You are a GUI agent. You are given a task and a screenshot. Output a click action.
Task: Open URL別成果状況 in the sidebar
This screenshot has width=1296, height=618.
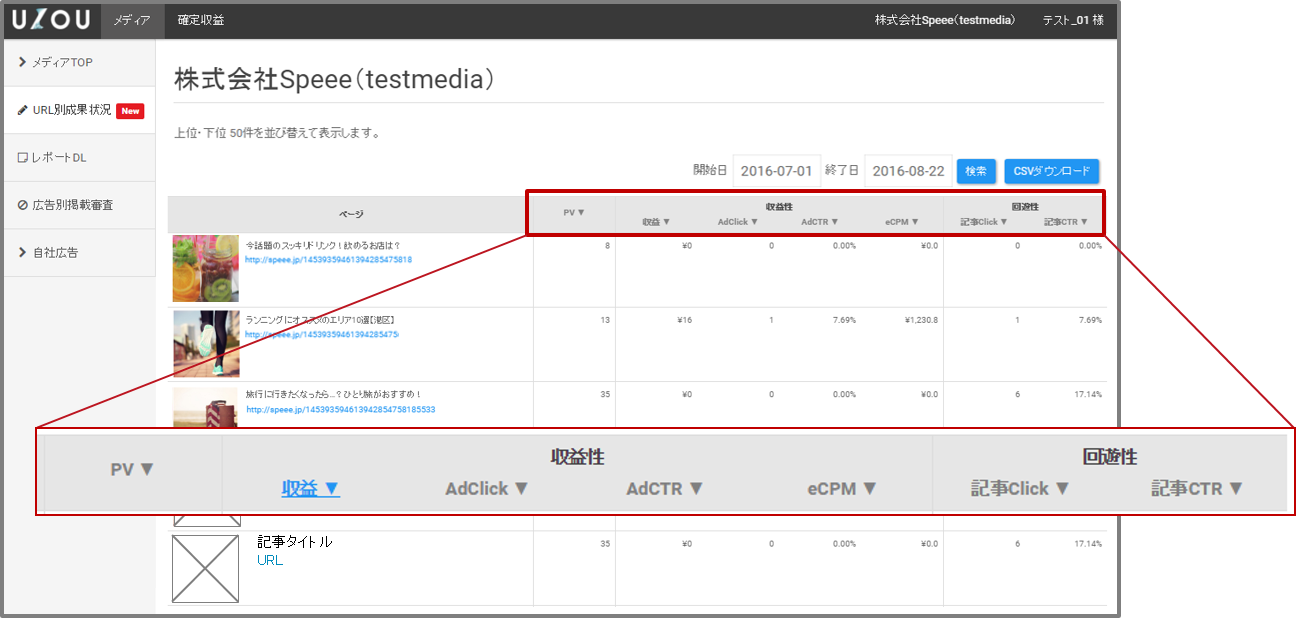71,110
